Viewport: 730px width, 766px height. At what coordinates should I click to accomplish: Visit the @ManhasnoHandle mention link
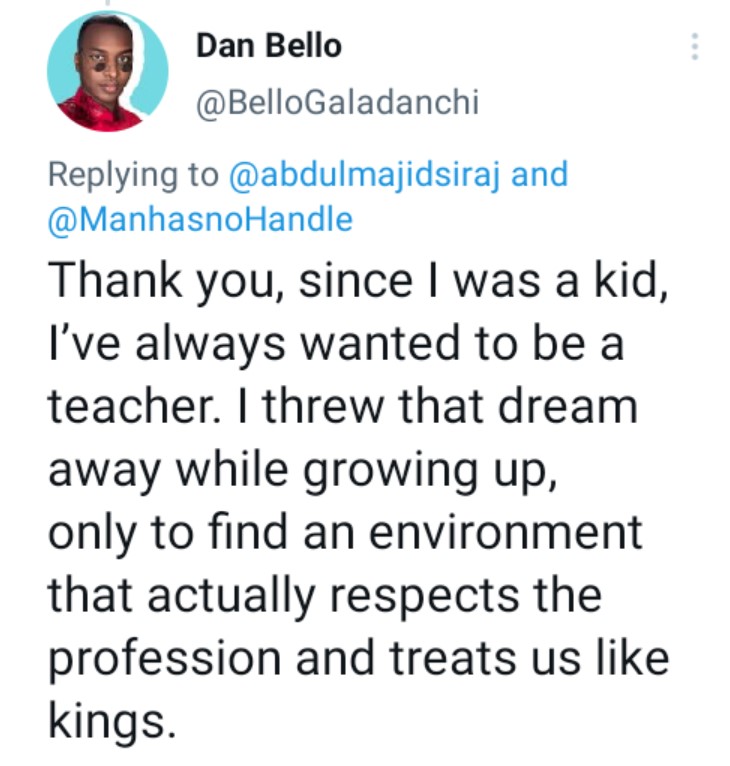click(x=200, y=219)
